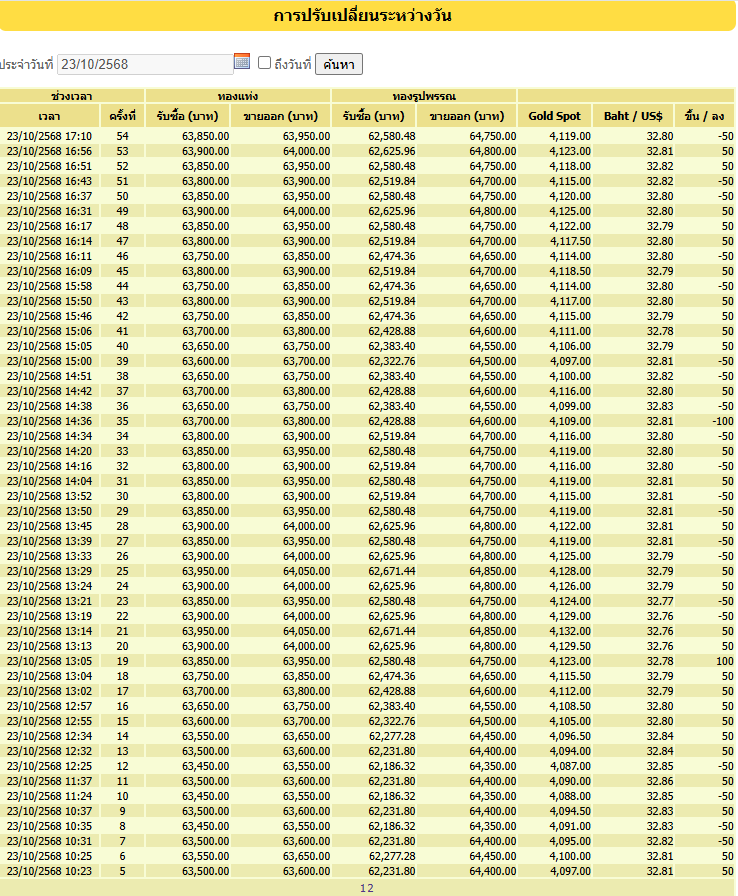Click the ค้นหา search button
The height and width of the screenshot is (896, 738).
(339, 64)
